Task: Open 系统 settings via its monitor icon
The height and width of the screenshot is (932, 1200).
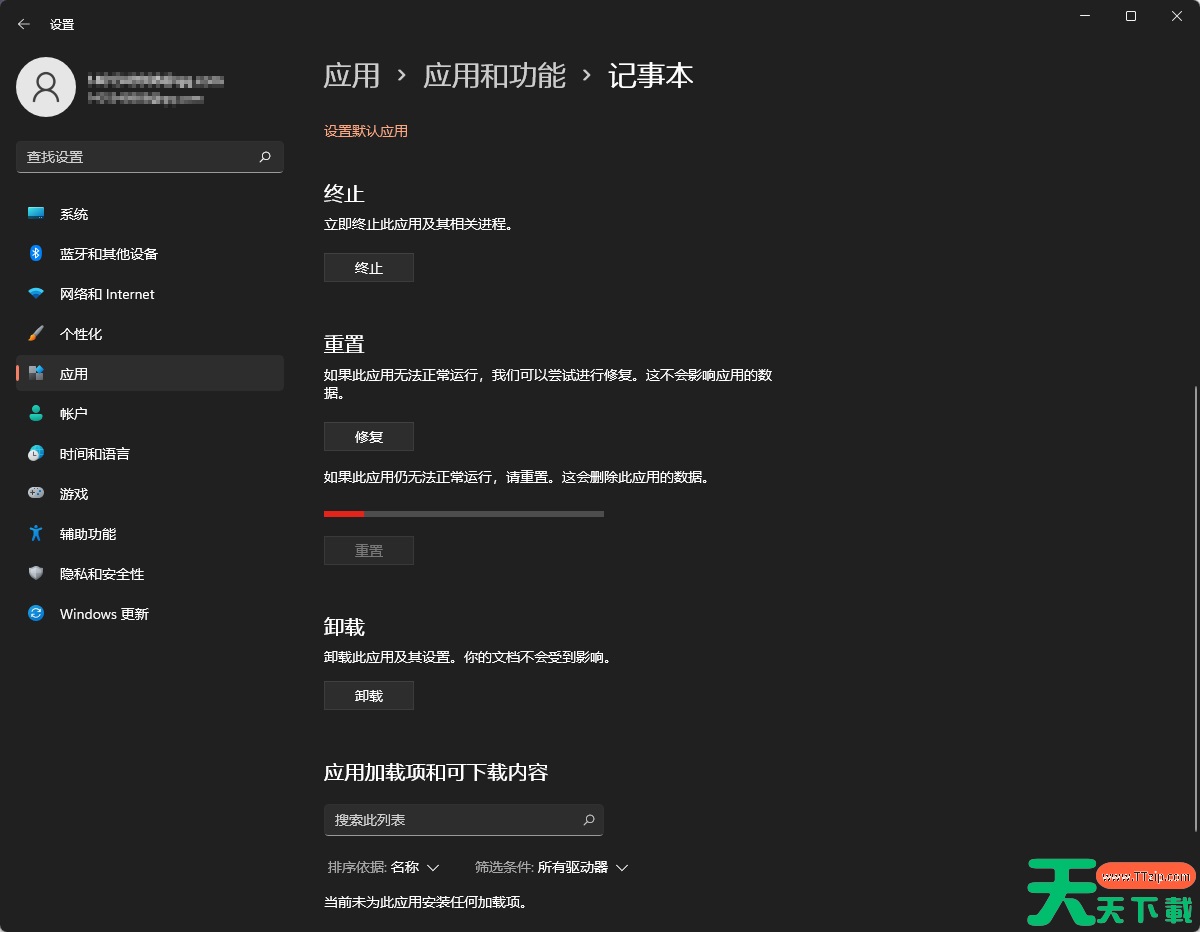Action: [x=36, y=214]
